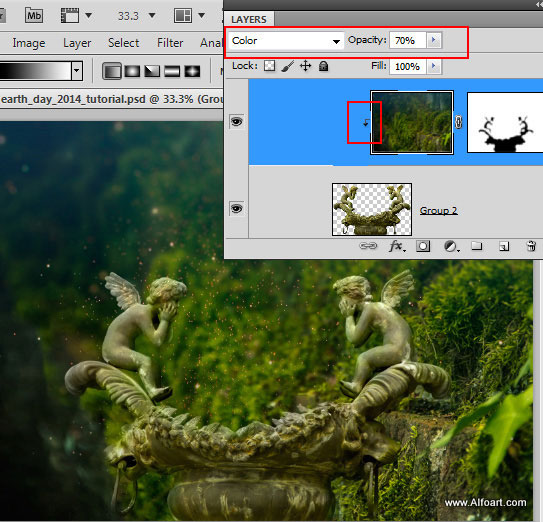Hide the clipped forest layer visibility eye
The width and height of the screenshot is (543, 522).
(x=237, y=122)
